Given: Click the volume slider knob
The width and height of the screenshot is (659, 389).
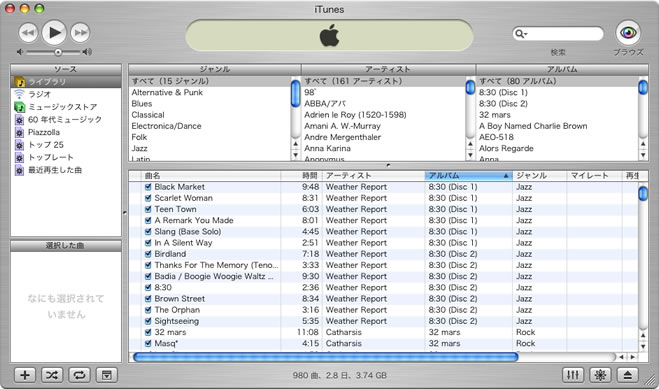Looking at the screenshot, I should coord(58,52).
